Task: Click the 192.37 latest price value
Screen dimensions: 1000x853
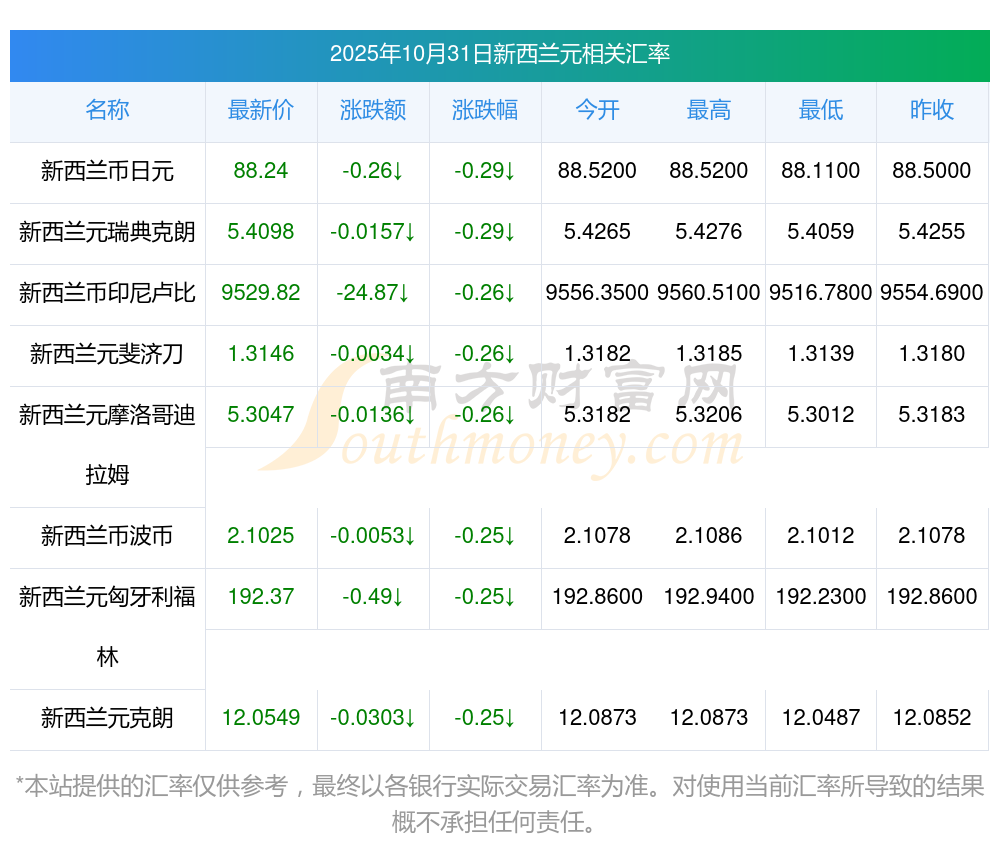Action: tap(261, 597)
